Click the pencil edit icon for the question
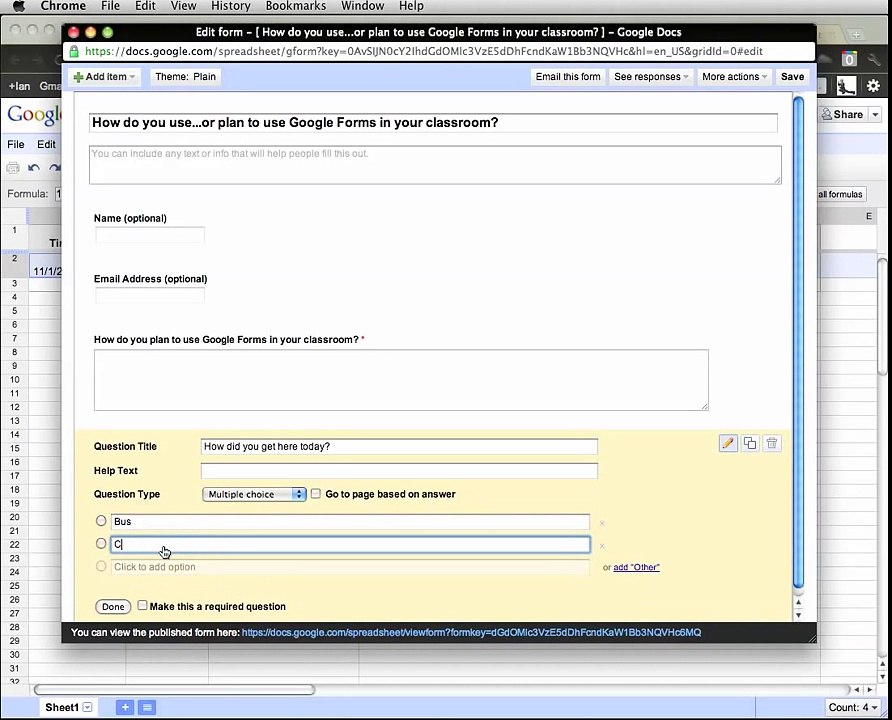892x720 pixels. coord(728,443)
